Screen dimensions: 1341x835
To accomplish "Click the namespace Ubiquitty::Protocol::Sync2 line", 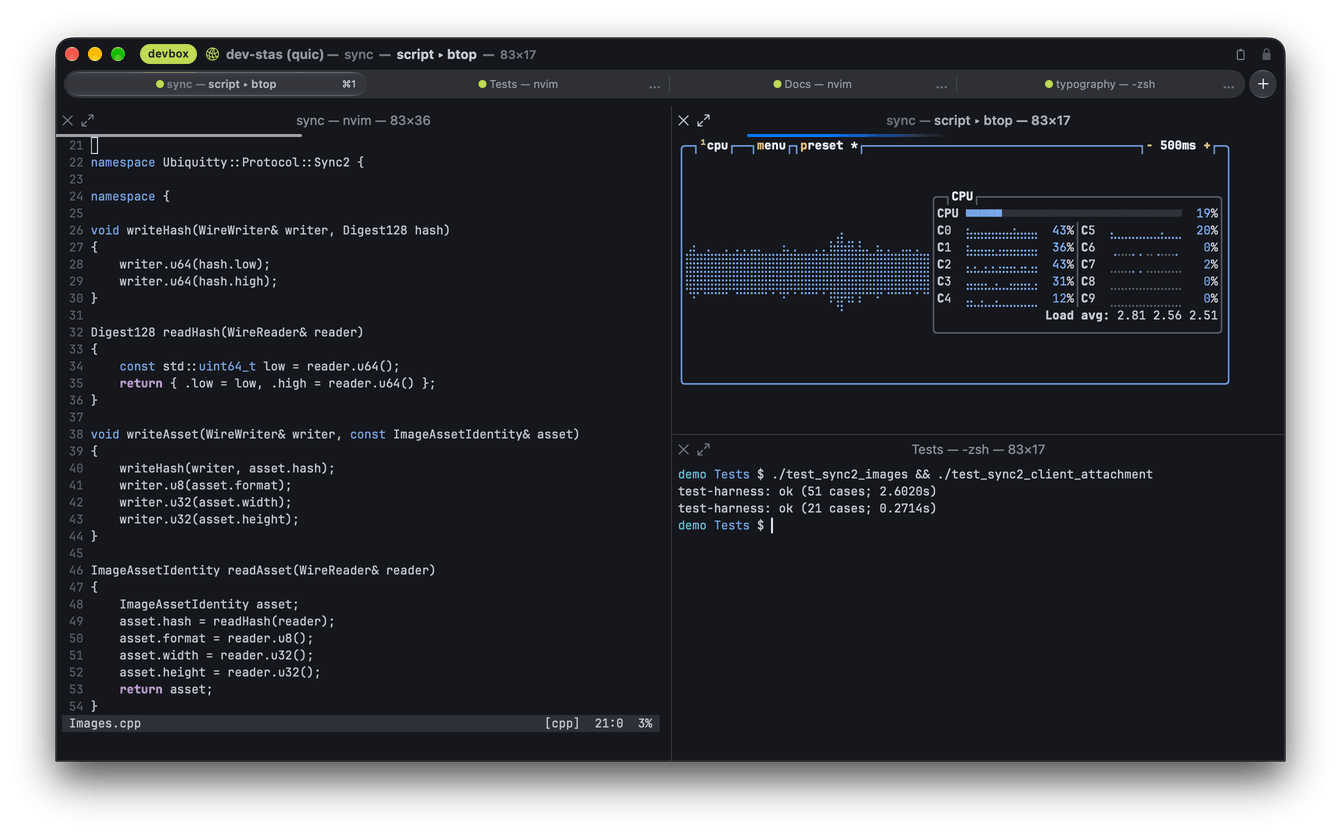I will click(227, 162).
